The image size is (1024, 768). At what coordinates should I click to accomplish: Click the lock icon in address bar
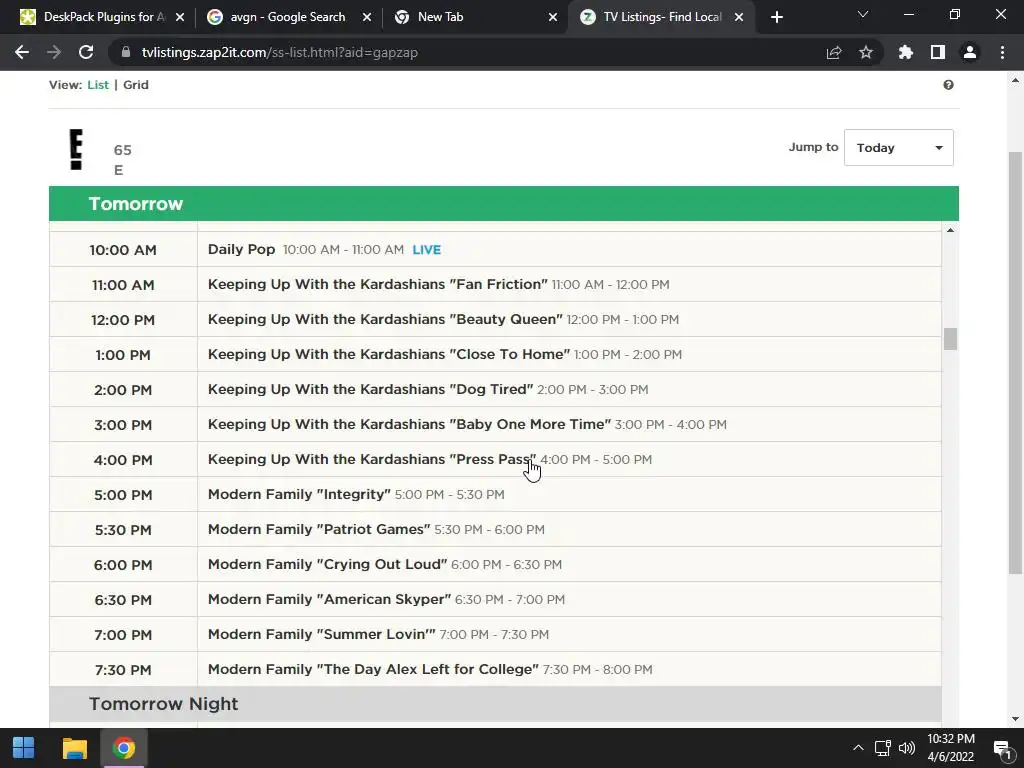click(125, 52)
